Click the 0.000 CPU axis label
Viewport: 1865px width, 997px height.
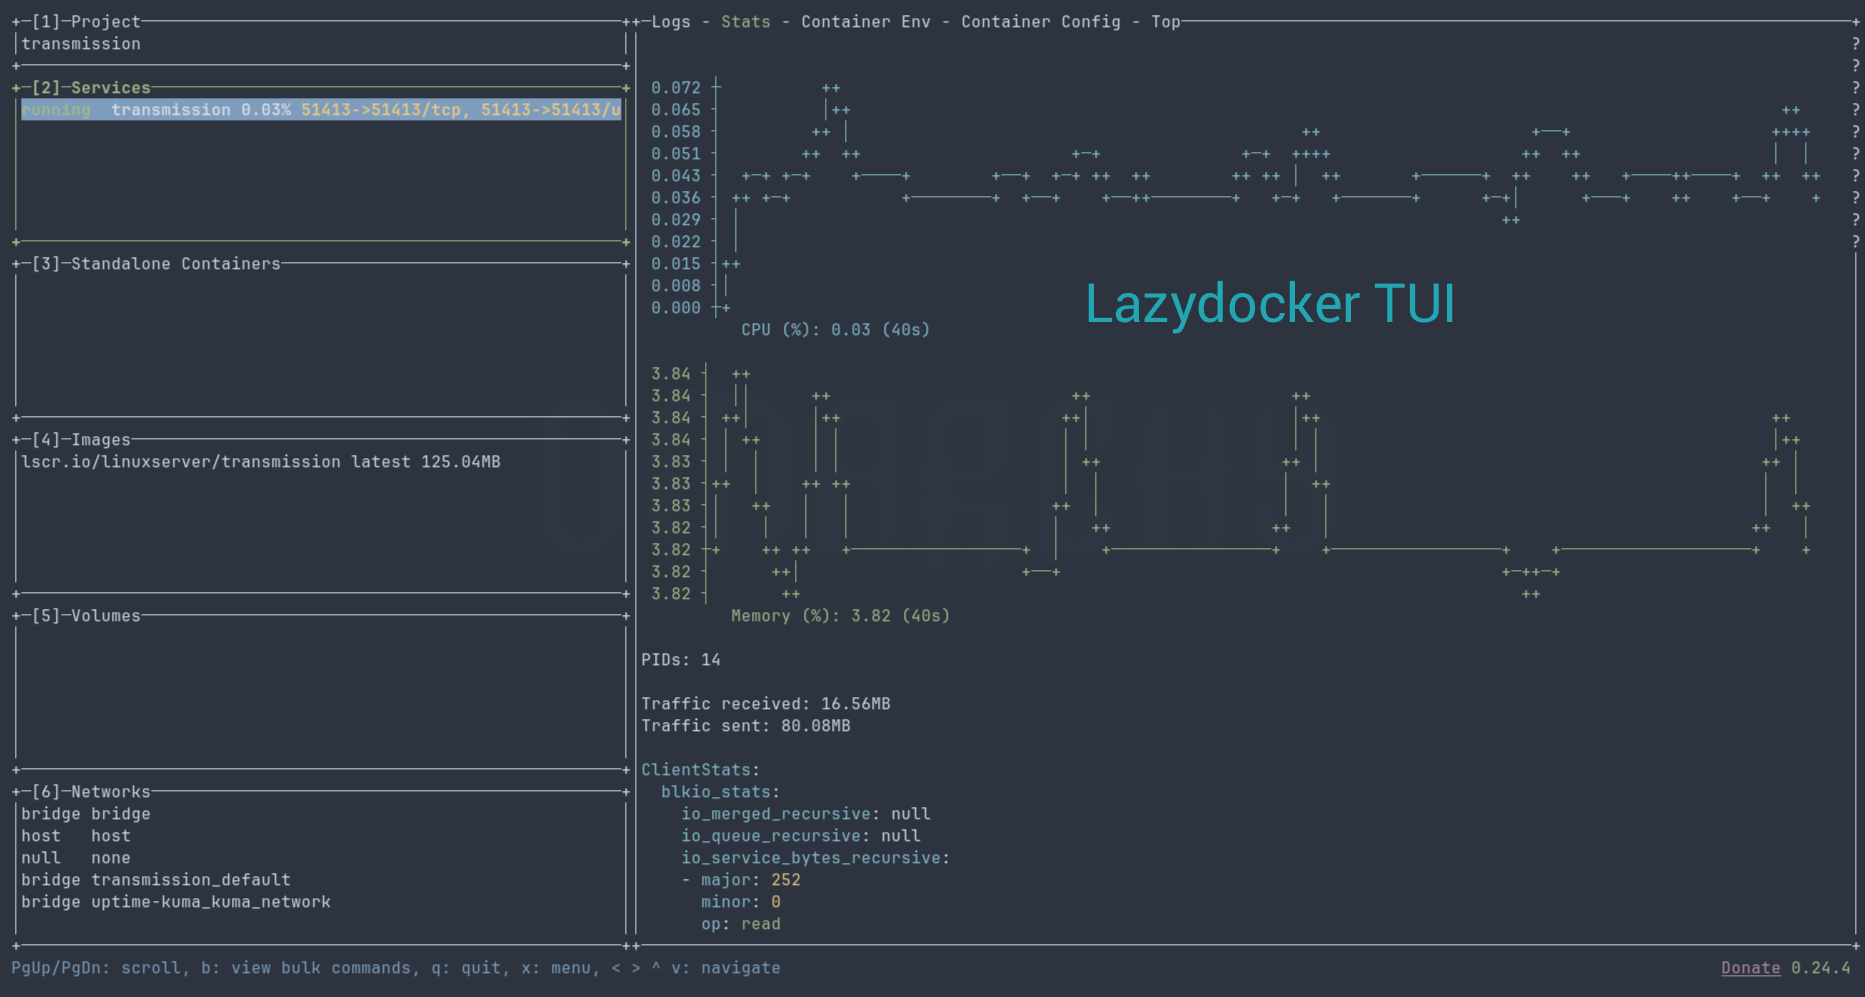(x=676, y=308)
